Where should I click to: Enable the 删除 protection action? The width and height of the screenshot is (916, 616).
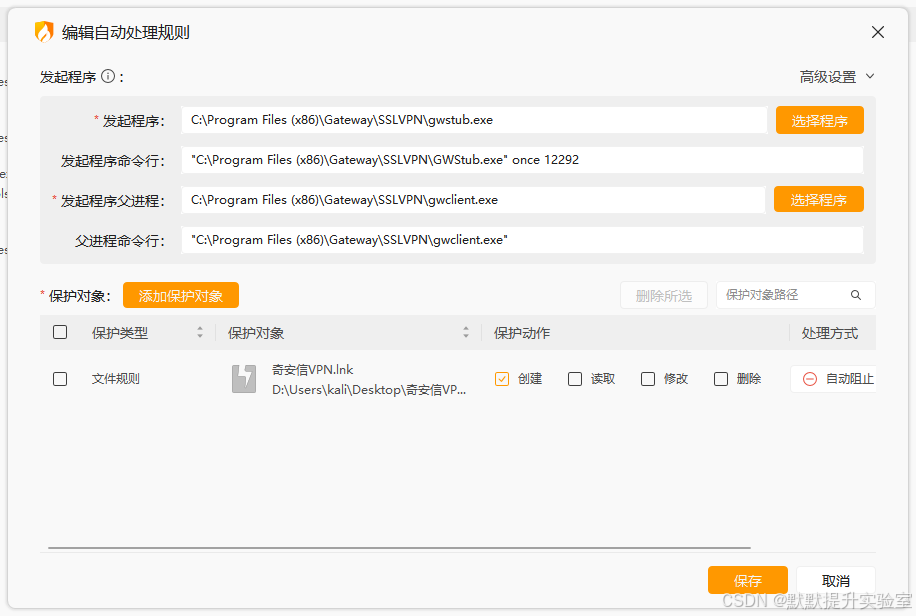pos(721,379)
